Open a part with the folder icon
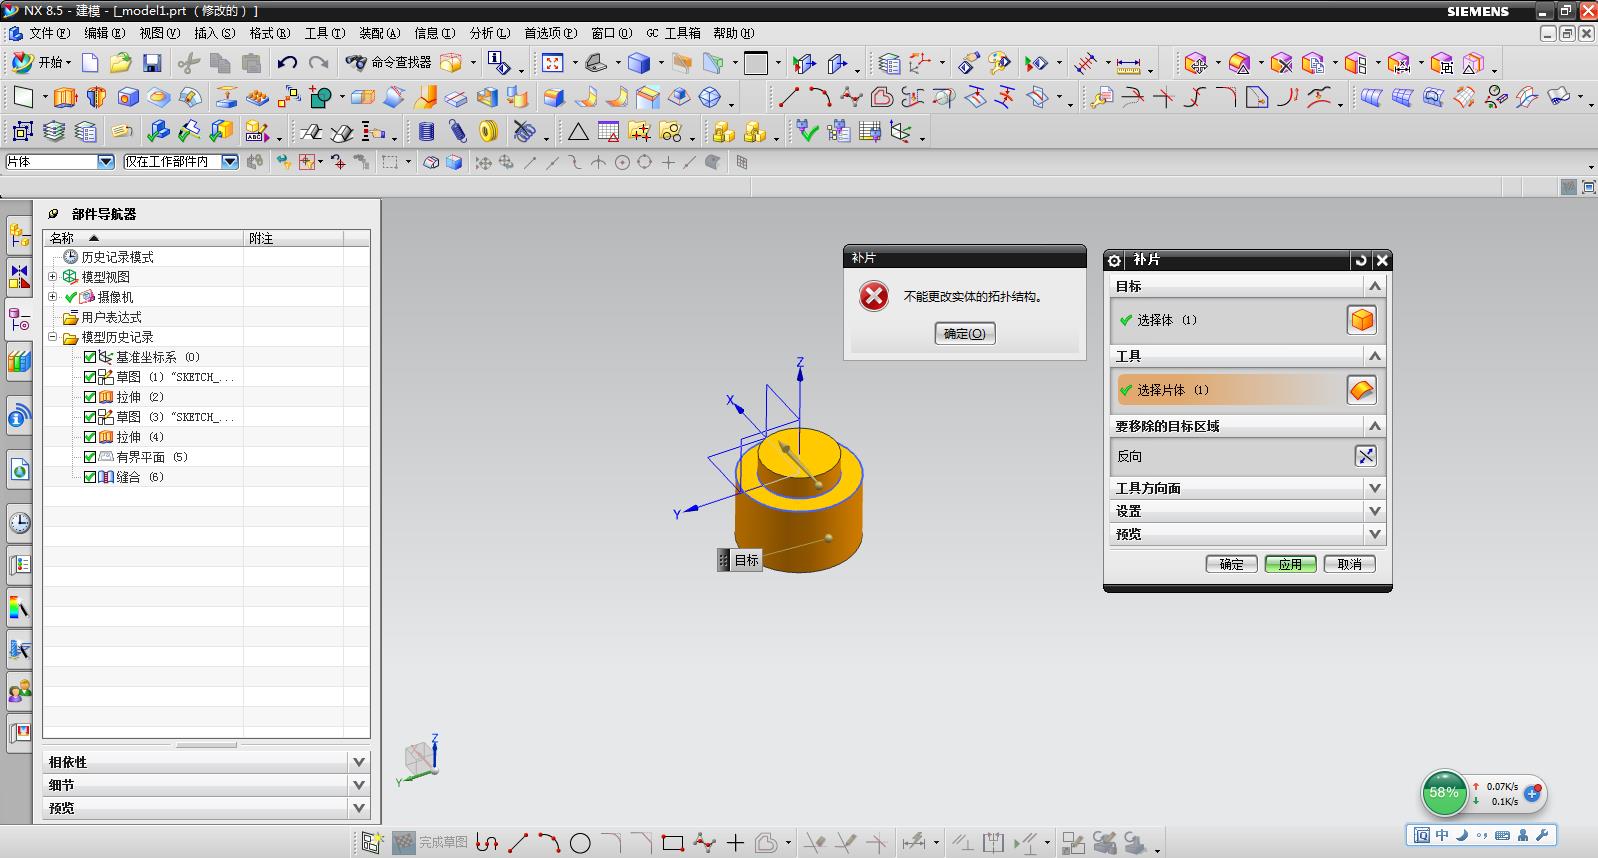1598x858 pixels. (x=120, y=63)
